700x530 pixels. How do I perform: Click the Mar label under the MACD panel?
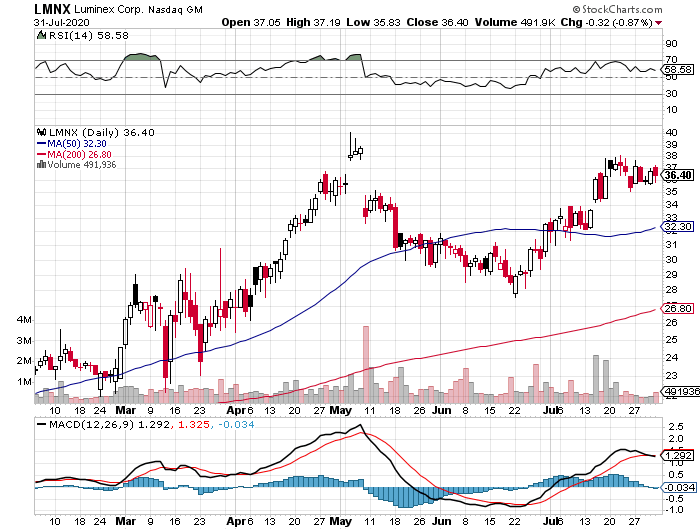point(125,521)
